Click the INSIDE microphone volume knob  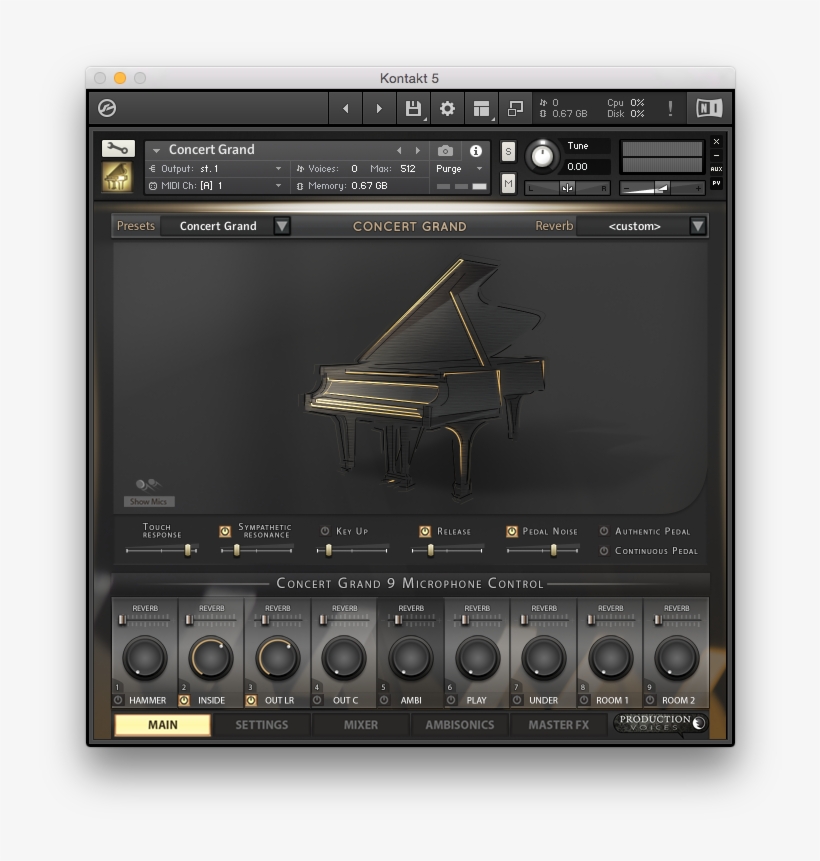(x=211, y=657)
